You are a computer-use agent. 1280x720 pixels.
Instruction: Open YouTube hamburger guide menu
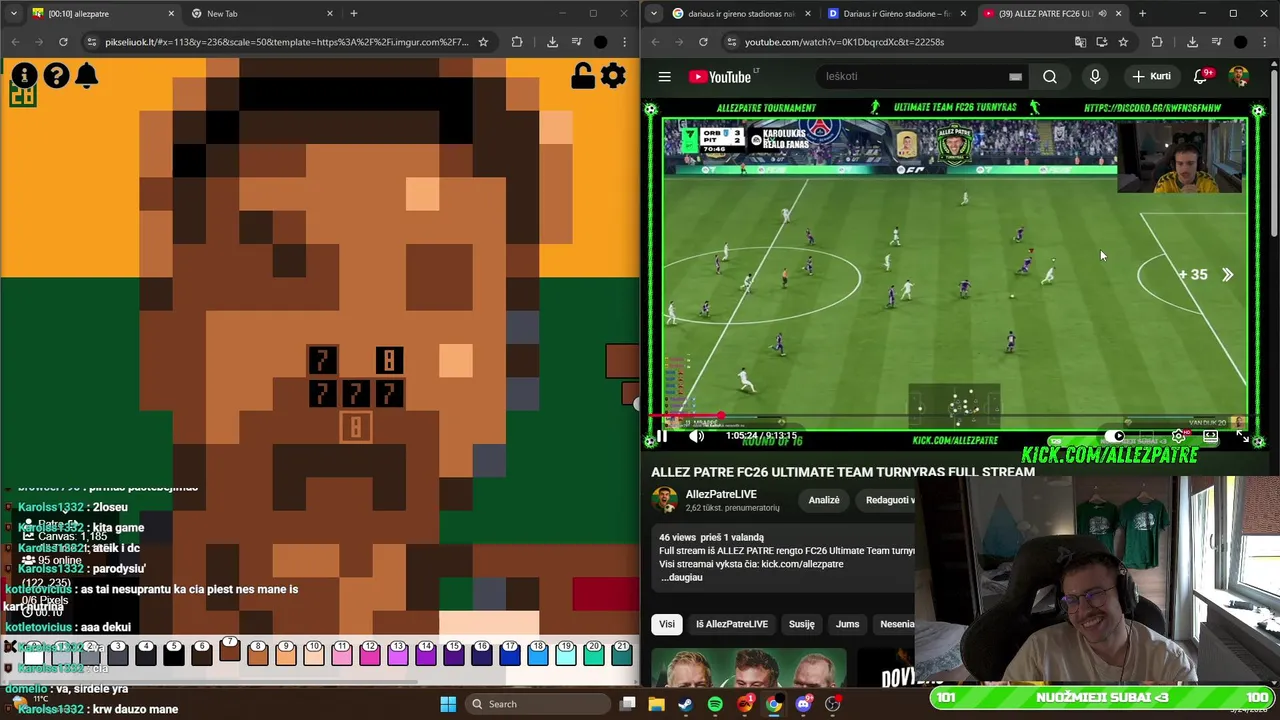pyautogui.click(x=664, y=77)
